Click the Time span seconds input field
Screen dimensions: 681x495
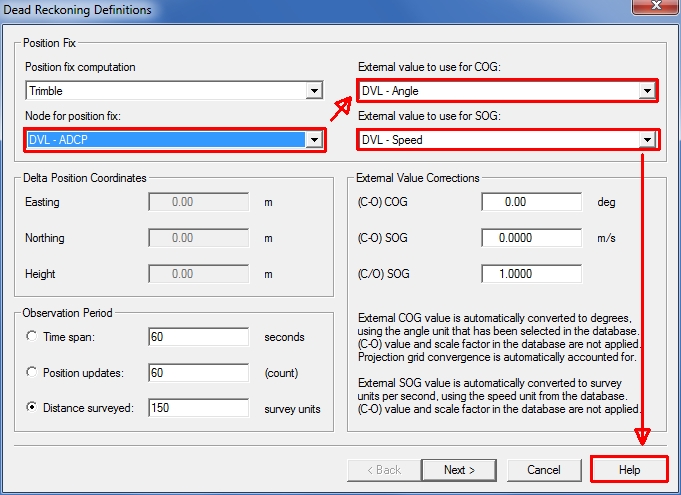pyautogui.click(x=198, y=337)
